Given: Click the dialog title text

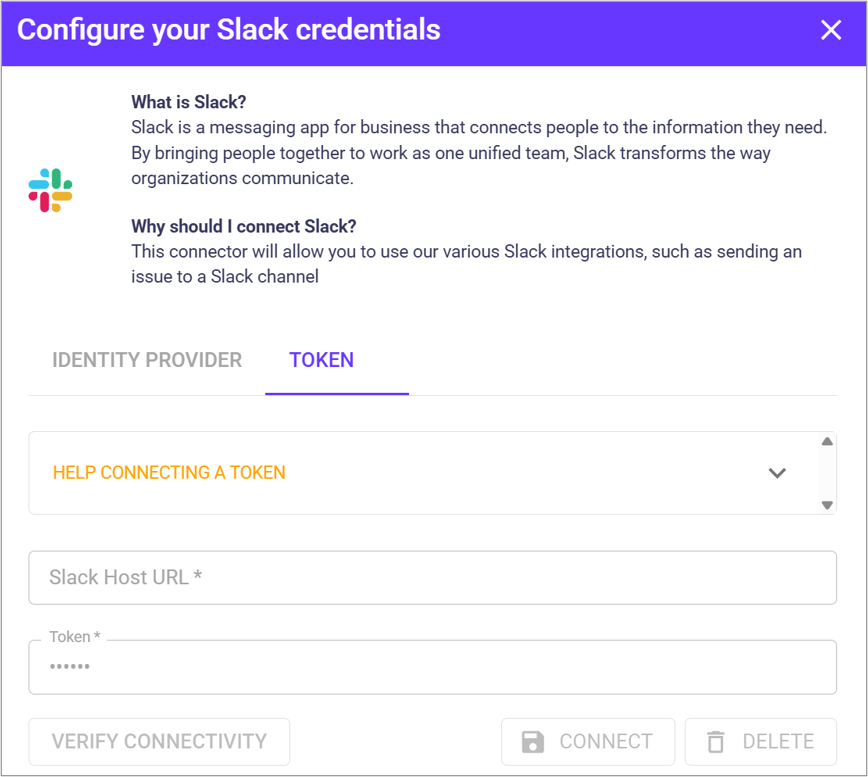Looking at the screenshot, I should pyautogui.click(x=229, y=30).
